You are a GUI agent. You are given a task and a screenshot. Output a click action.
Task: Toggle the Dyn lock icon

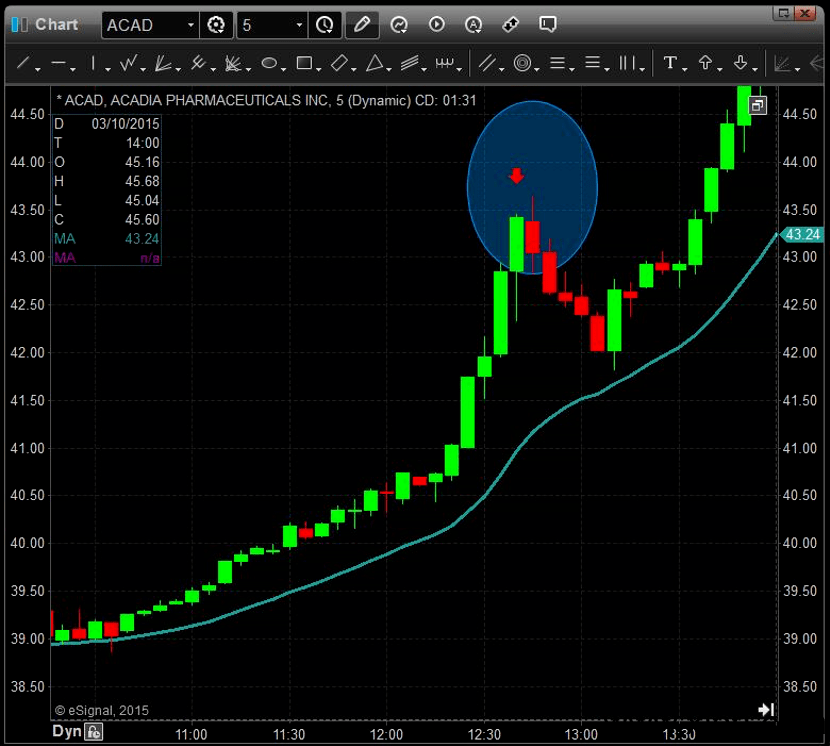[94, 732]
